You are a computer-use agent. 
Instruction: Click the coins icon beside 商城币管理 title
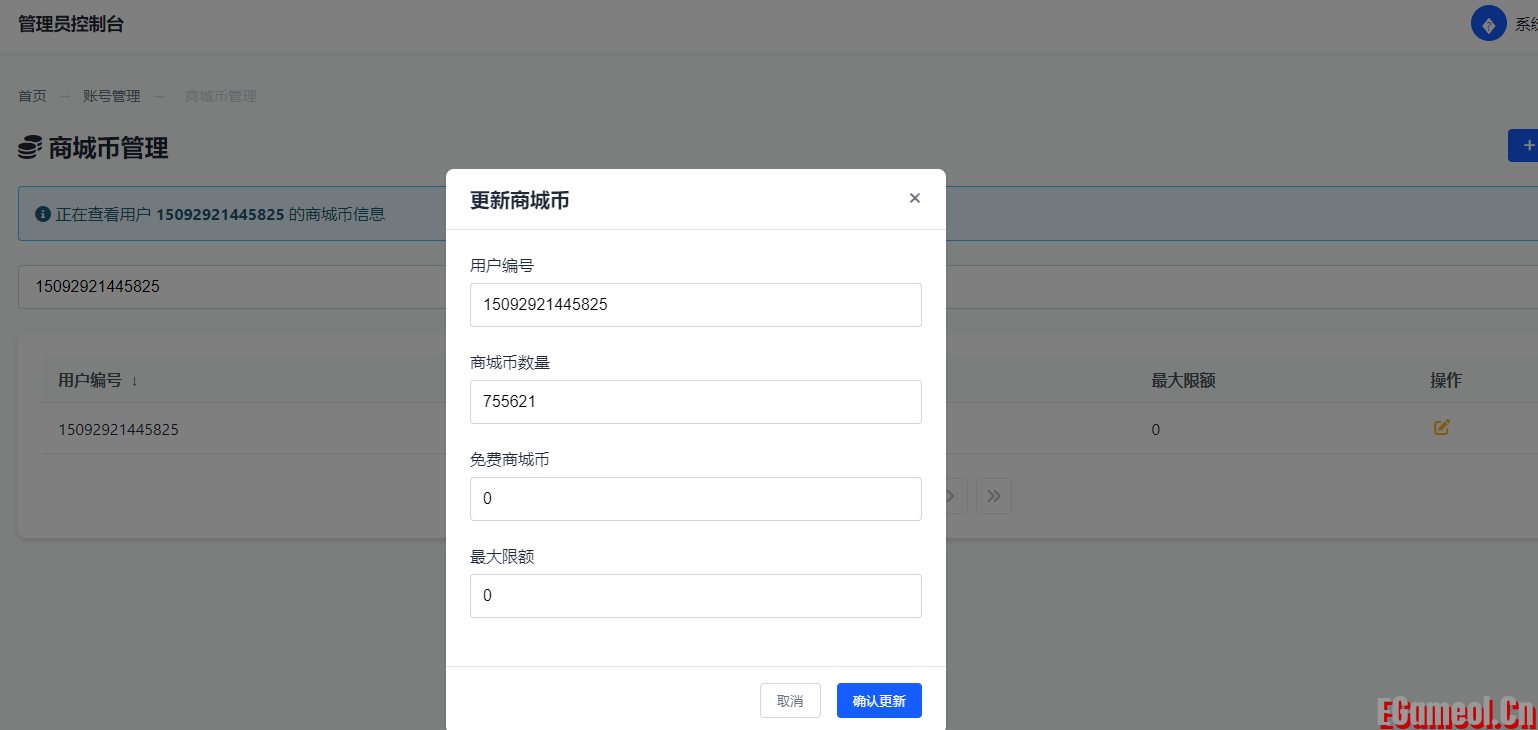pyautogui.click(x=29, y=147)
